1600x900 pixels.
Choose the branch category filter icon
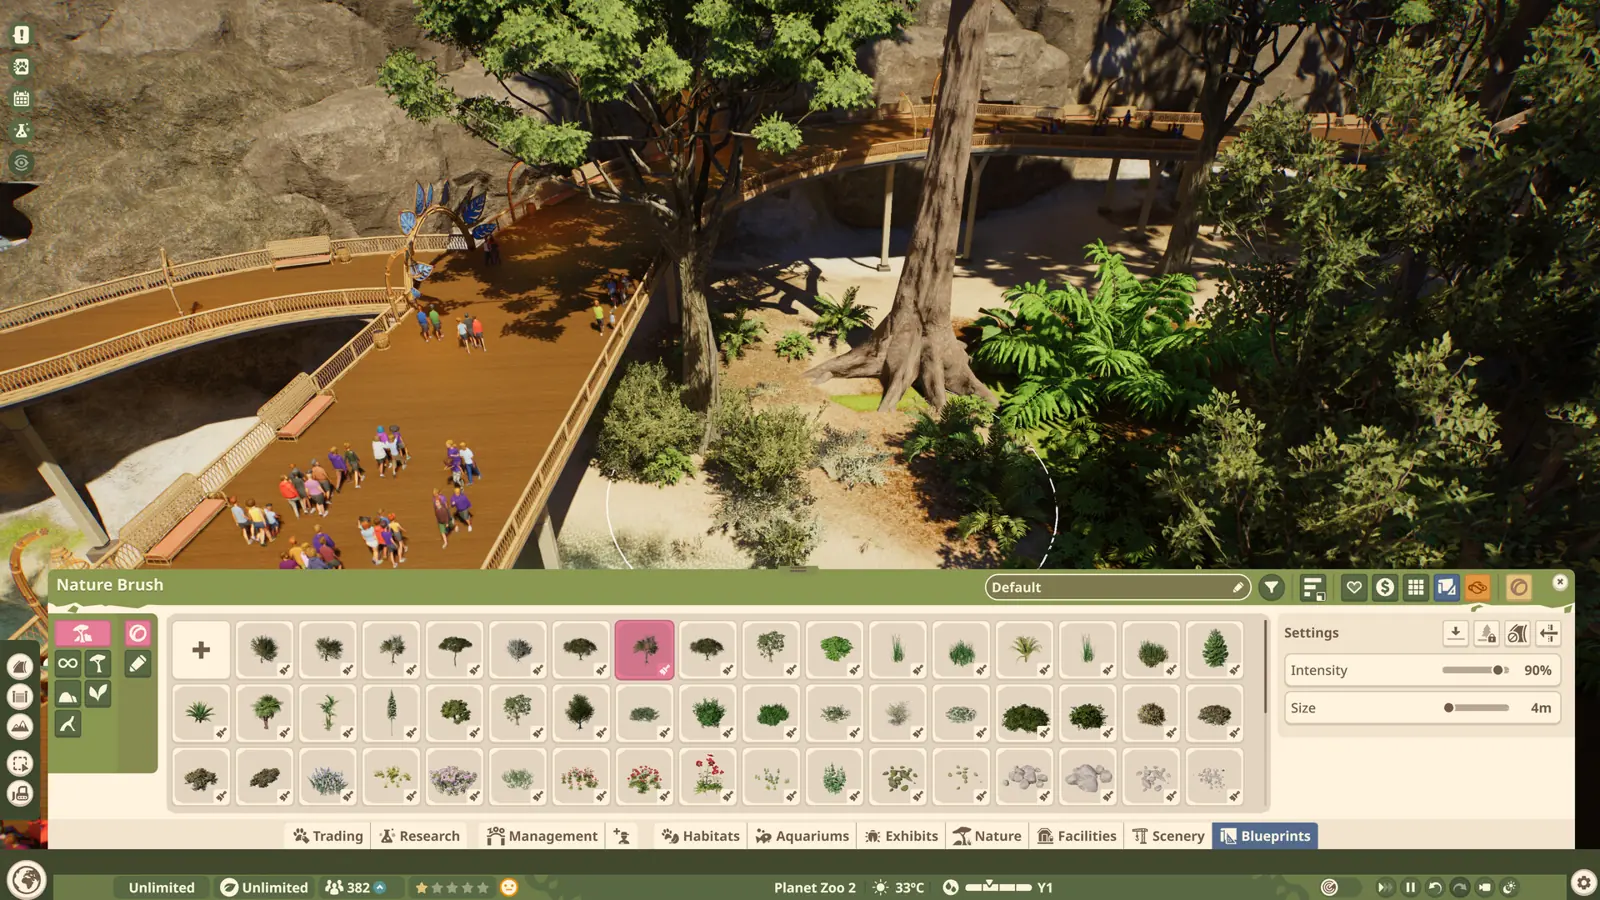[x=68, y=724]
